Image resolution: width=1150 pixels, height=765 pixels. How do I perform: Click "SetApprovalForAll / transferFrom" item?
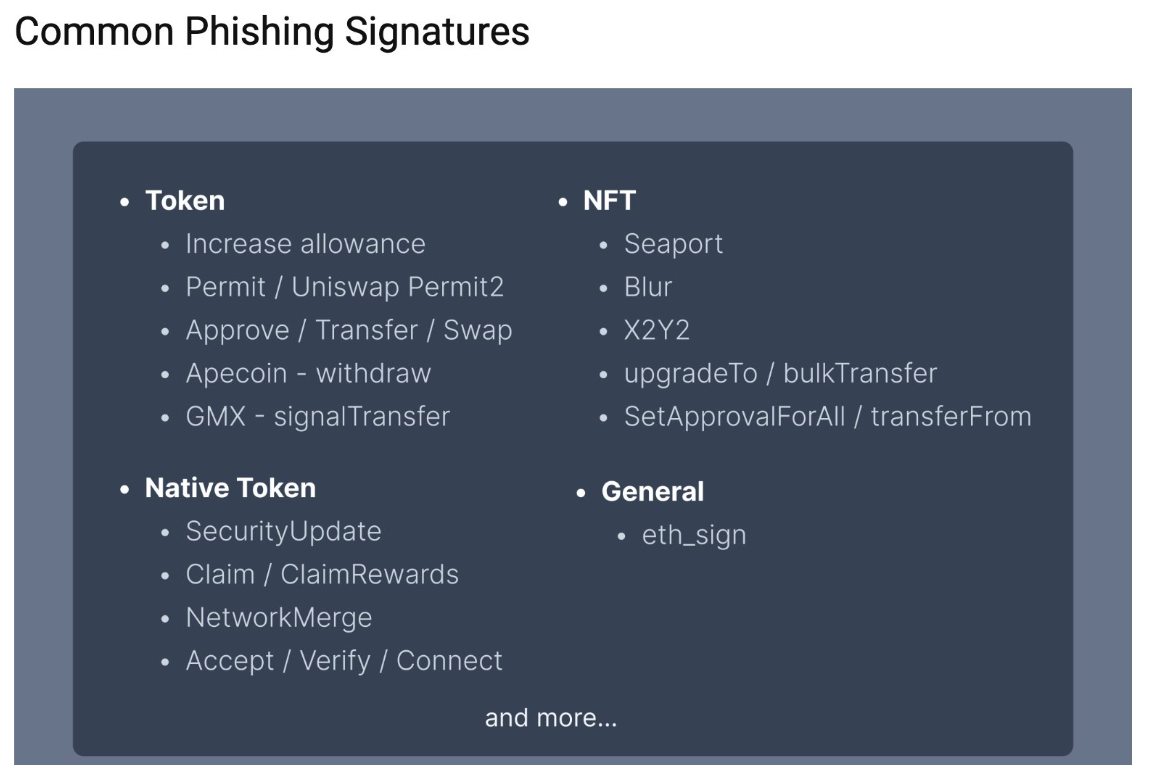coord(827,416)
